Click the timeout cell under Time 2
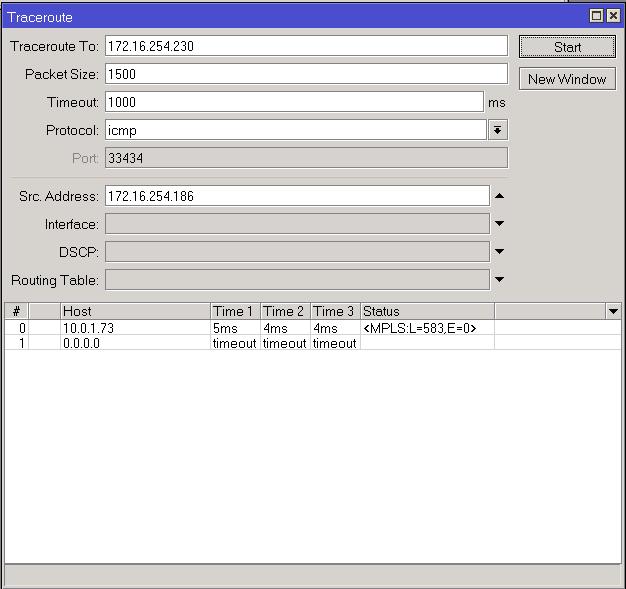The height and width of the screenshot is (589, 626). [285, 343]
